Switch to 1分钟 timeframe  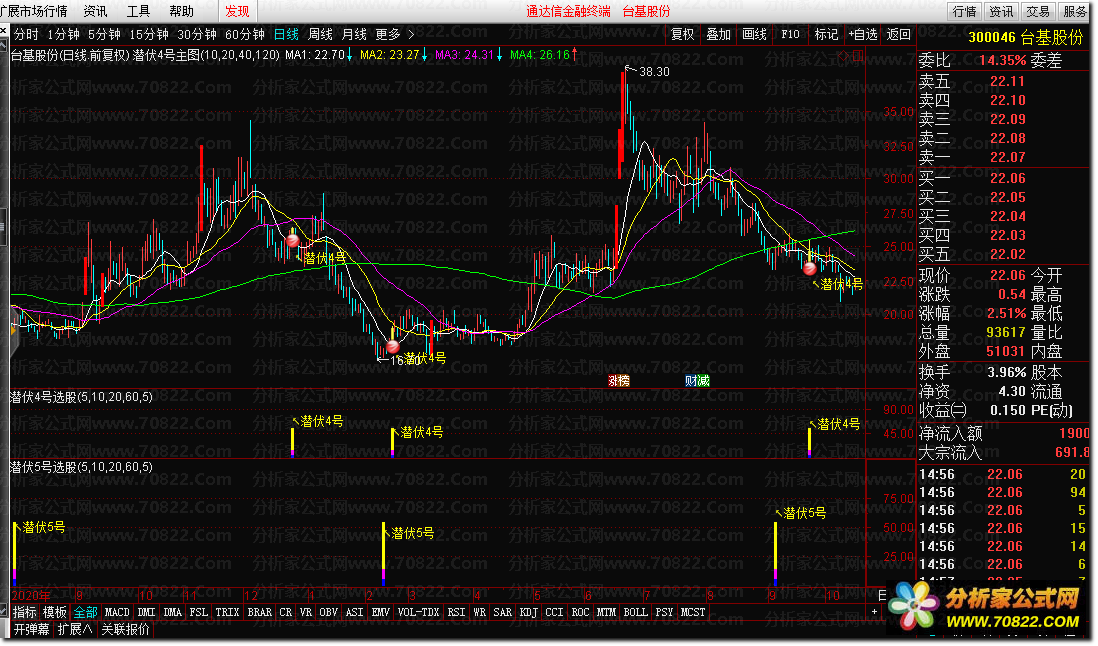(x=63, y=34)
